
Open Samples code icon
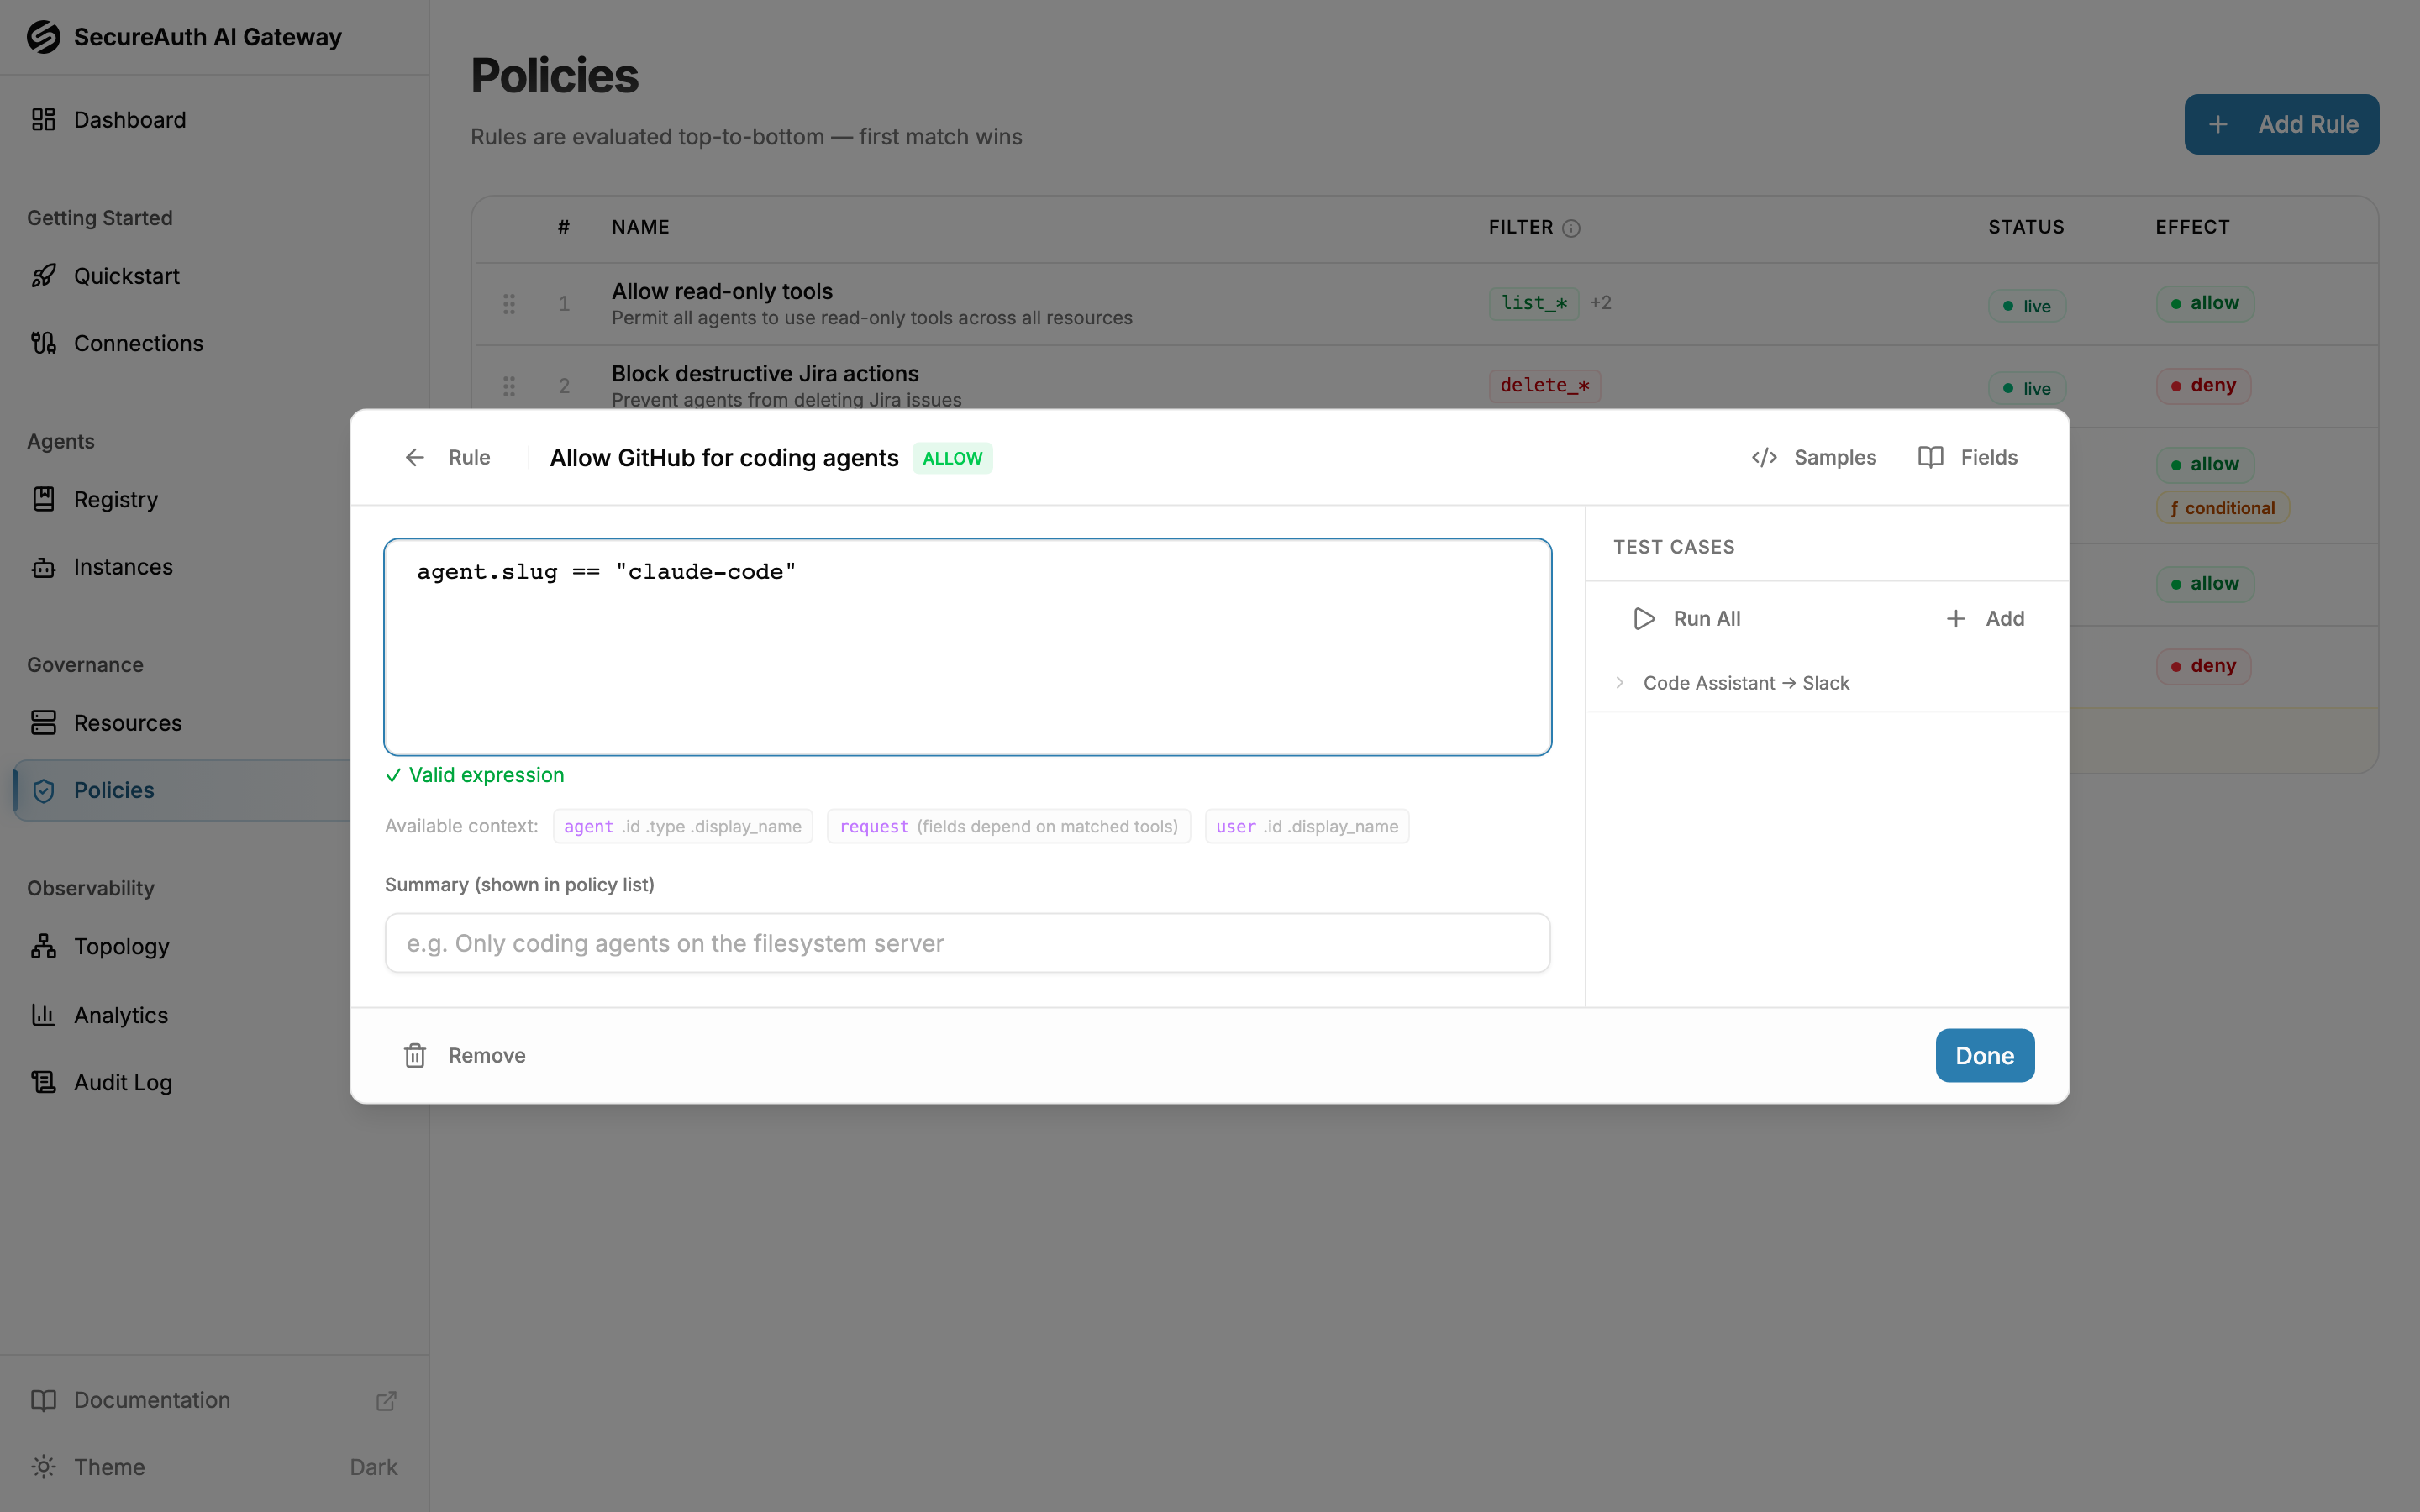pyautogui.click(x=1764, y=458)
